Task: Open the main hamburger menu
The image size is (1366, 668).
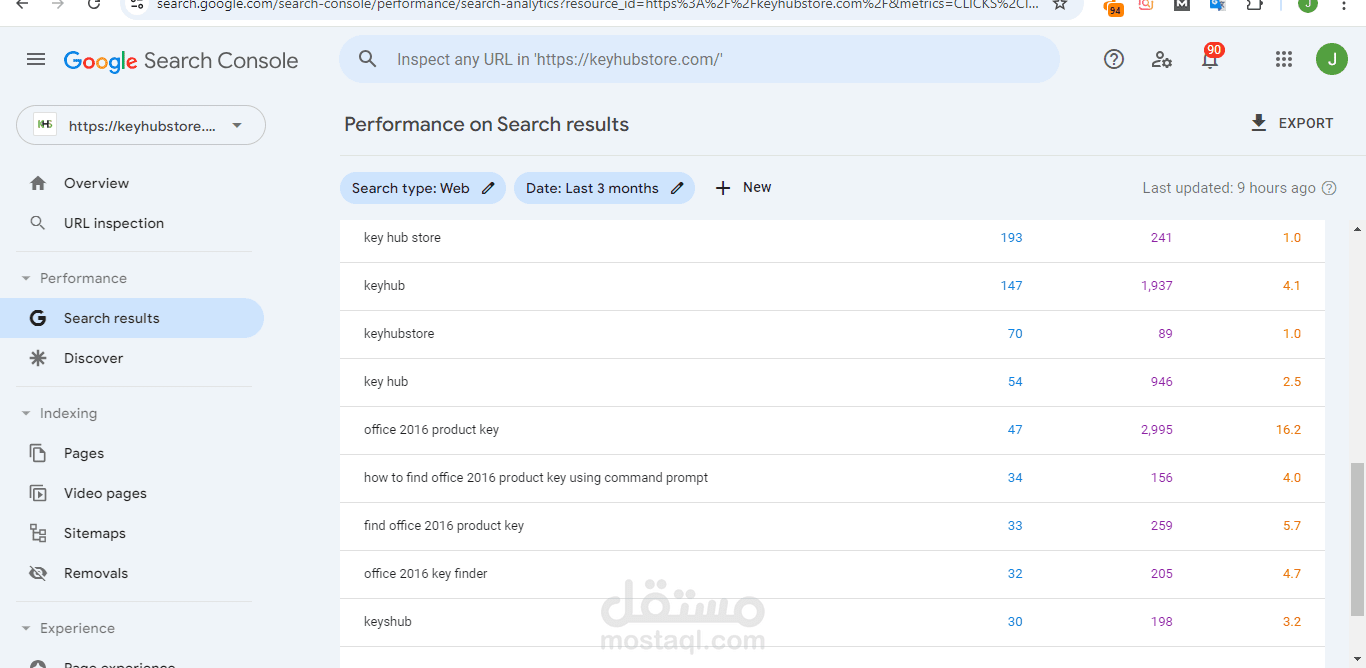Action: click(x=36, y=60)
